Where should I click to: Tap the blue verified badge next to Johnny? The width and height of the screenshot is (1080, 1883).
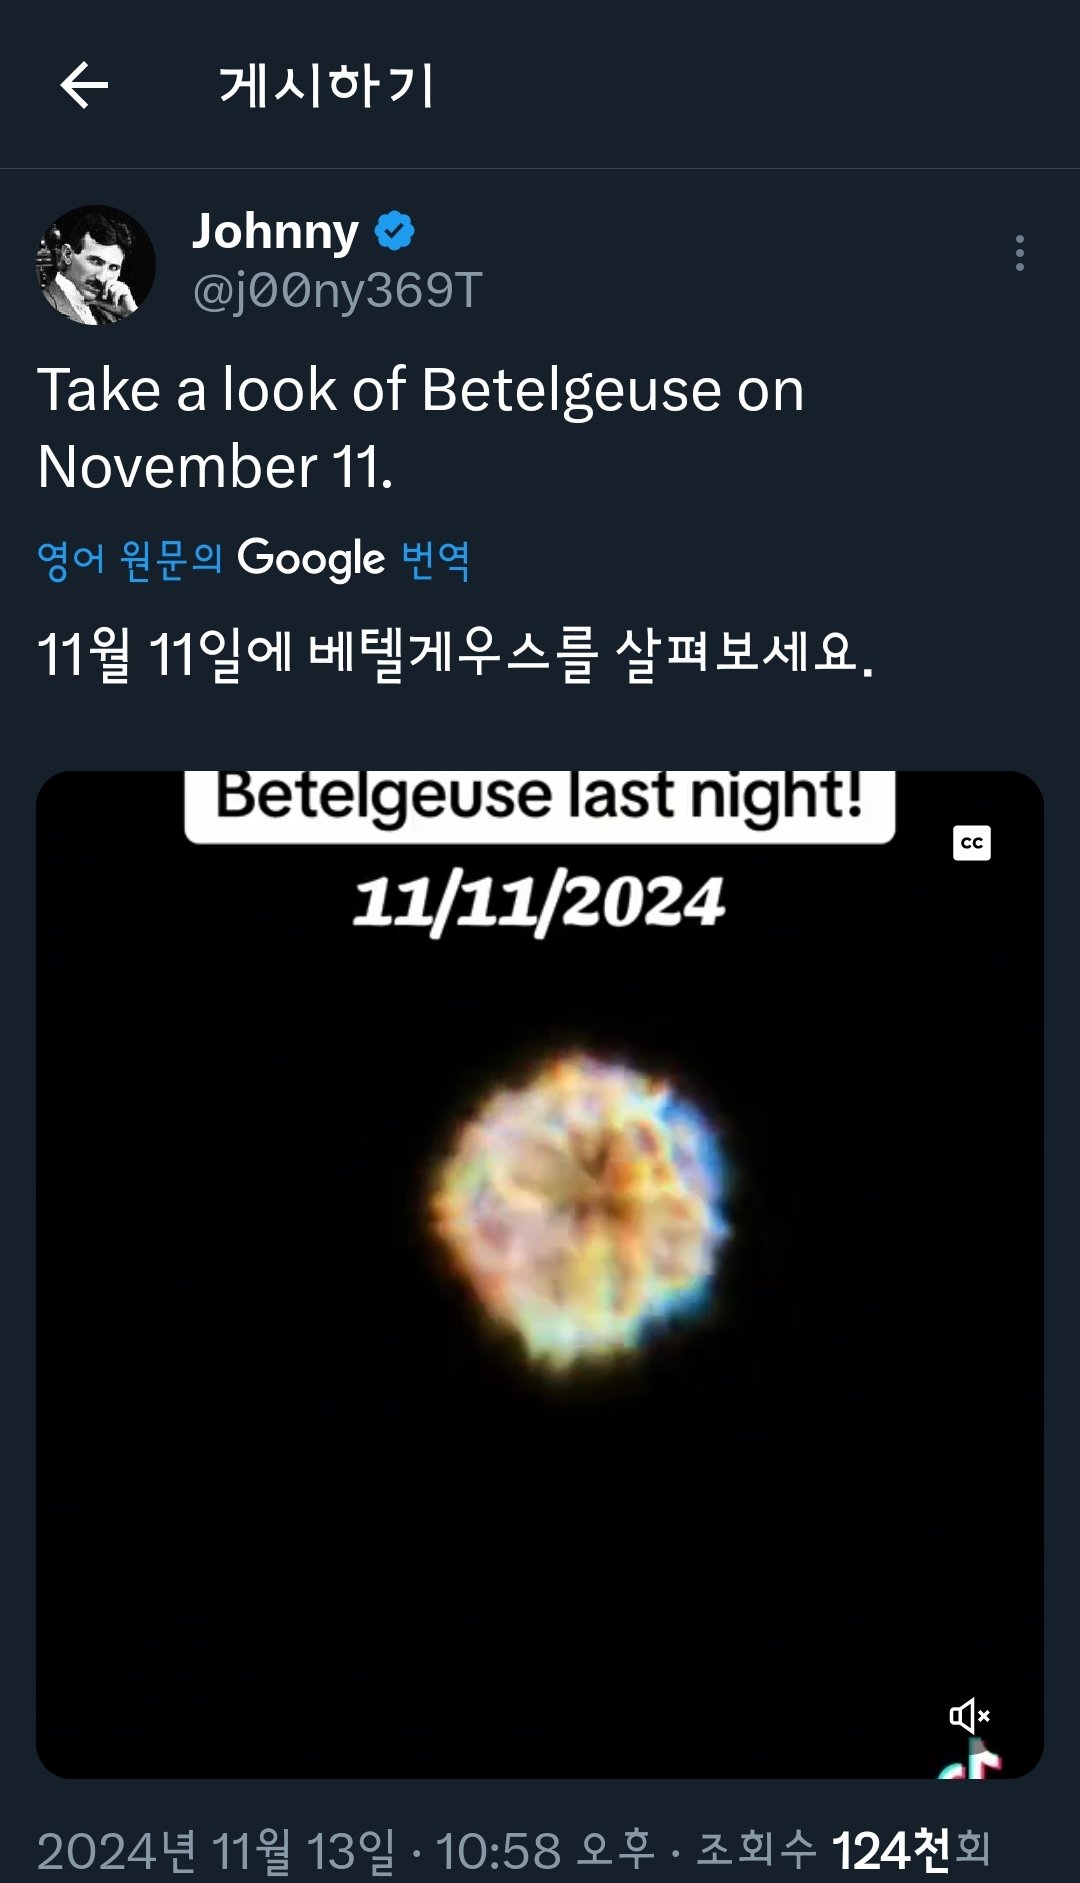tap(395, 231)
